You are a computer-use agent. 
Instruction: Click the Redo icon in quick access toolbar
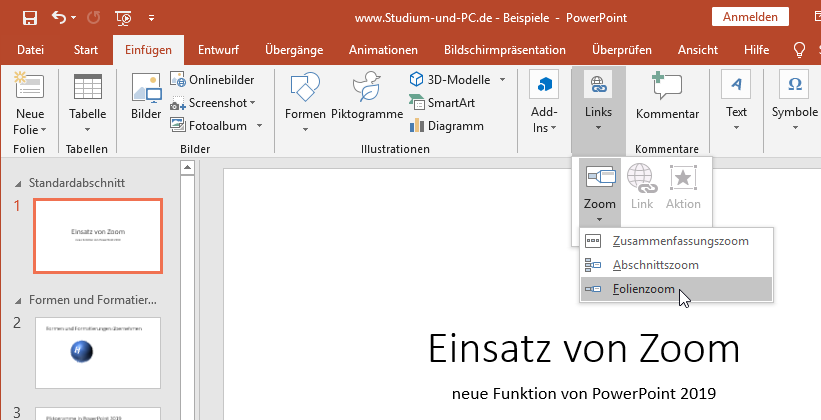[94, 18]
